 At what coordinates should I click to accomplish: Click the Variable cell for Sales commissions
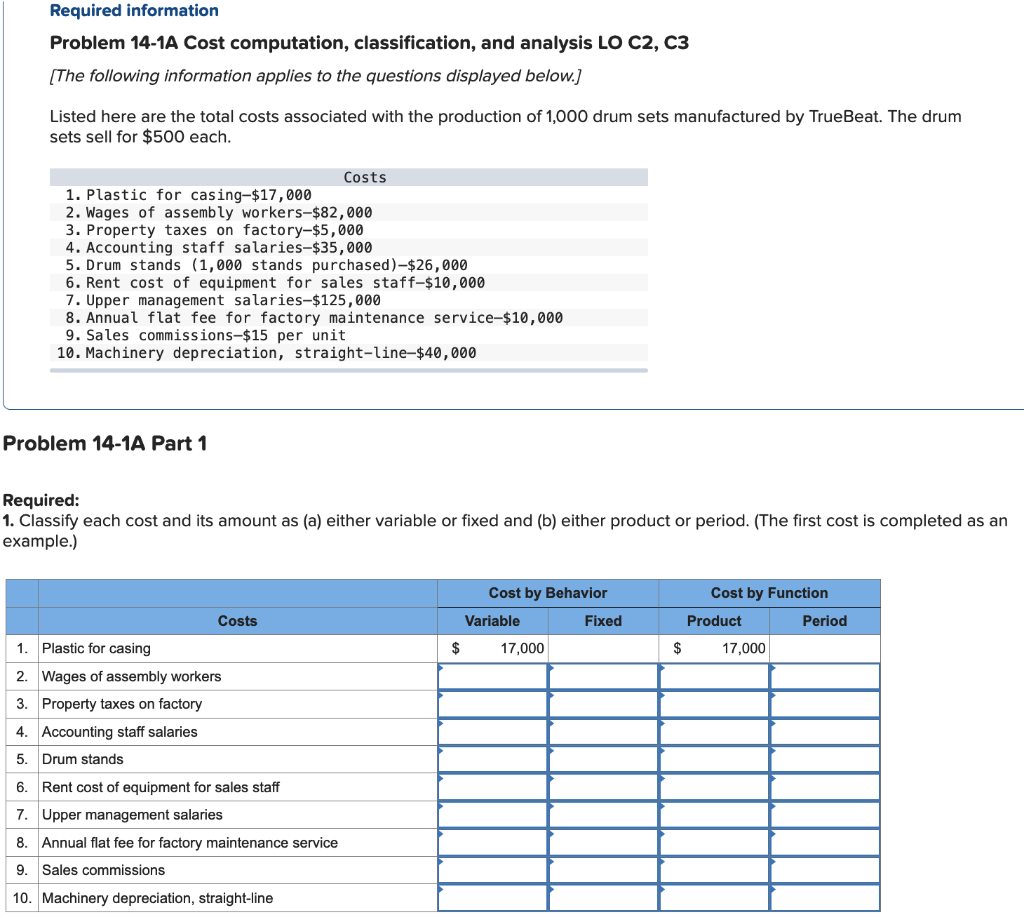(x=492, y=870)
